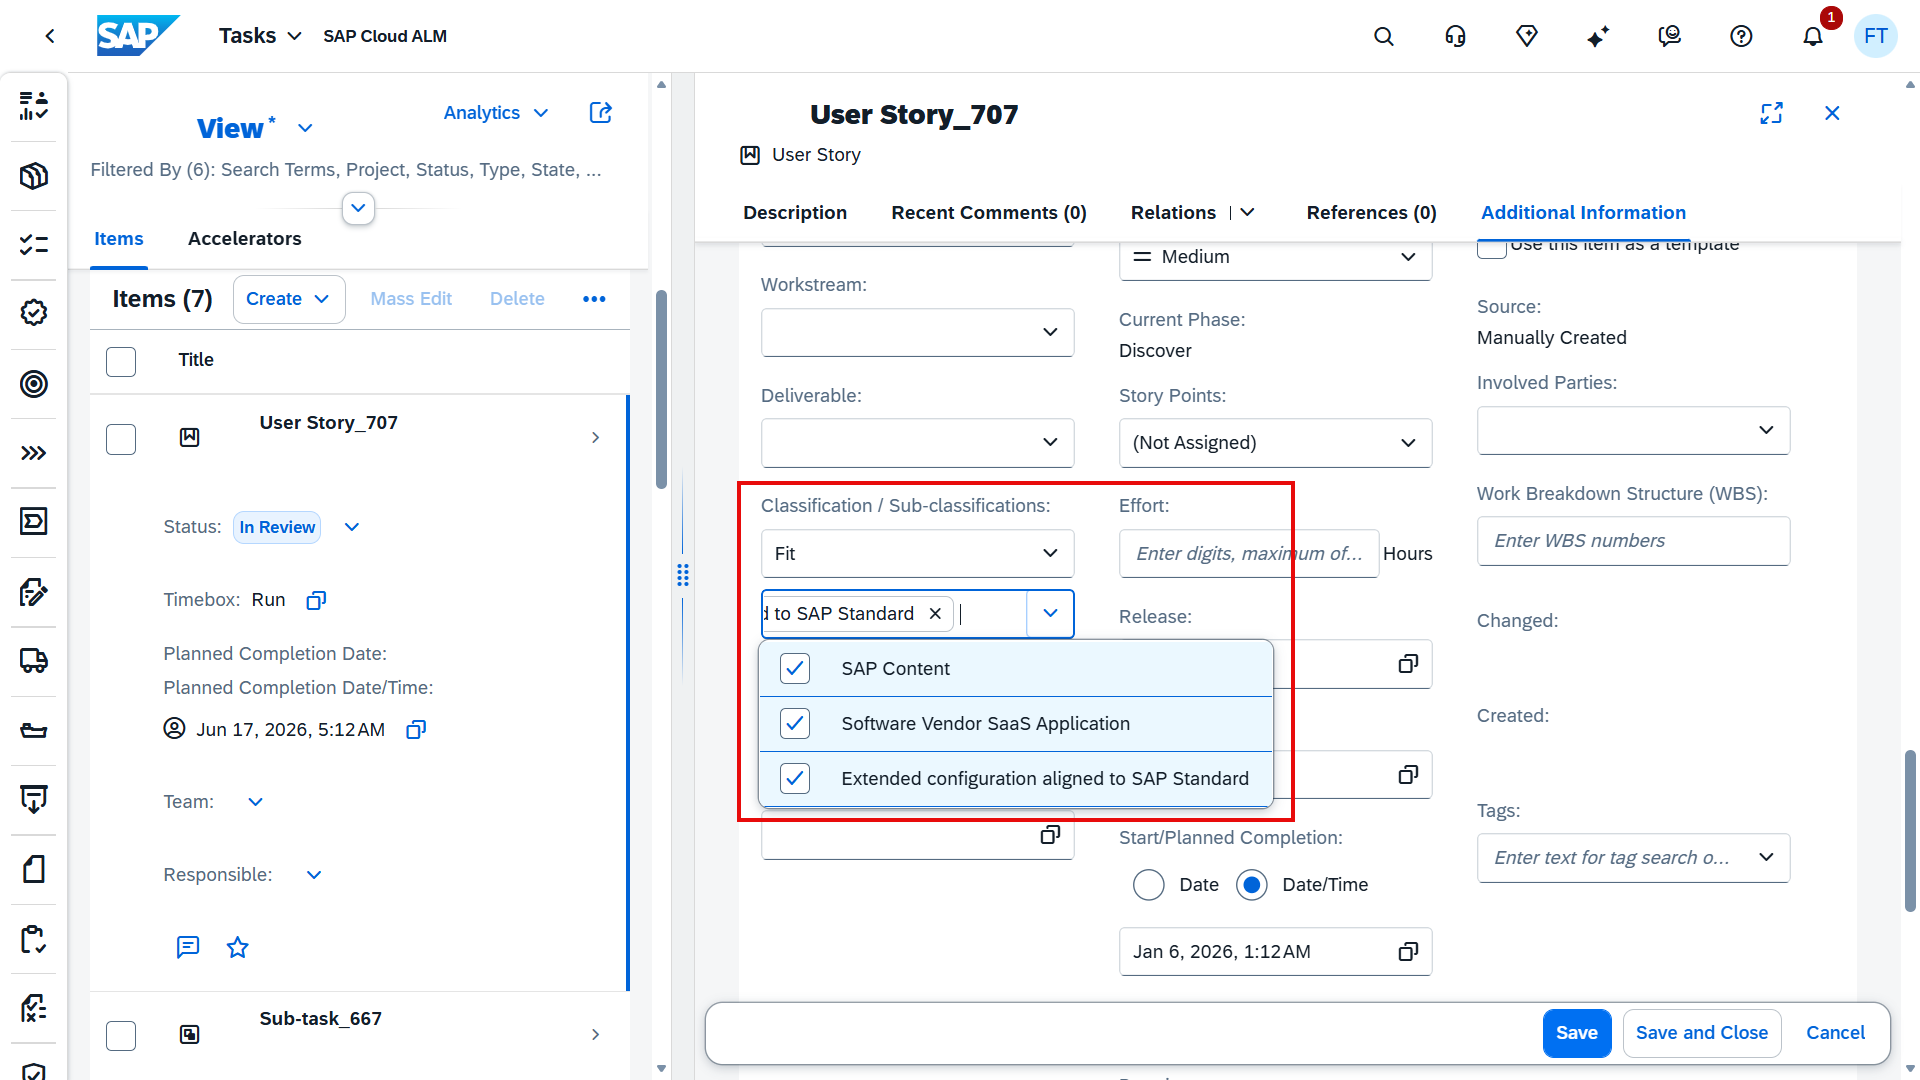The image size is (1920, 1080).
Task: Open the In Review status dropdown
Action: coord(352,527)
